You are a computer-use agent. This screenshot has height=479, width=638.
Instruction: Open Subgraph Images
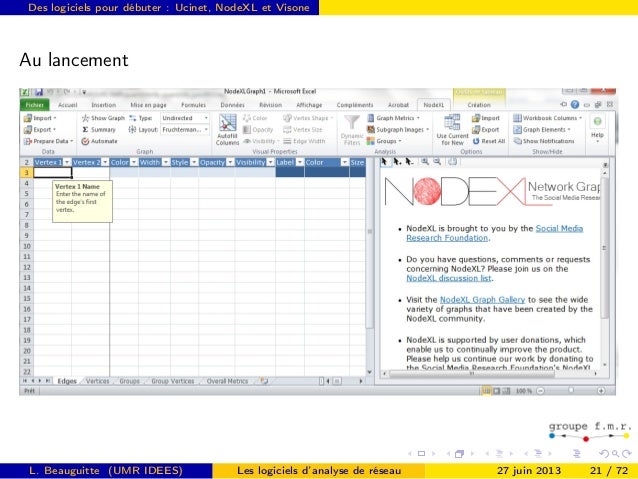click(398, 129)
